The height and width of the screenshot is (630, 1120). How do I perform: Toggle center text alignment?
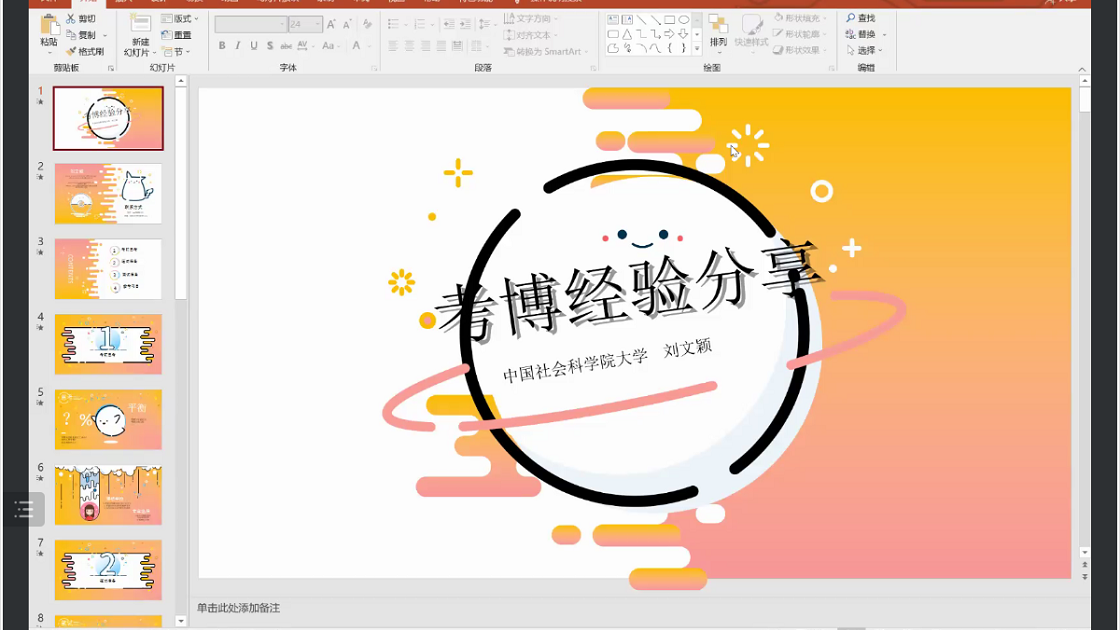(x=409, y=46)
